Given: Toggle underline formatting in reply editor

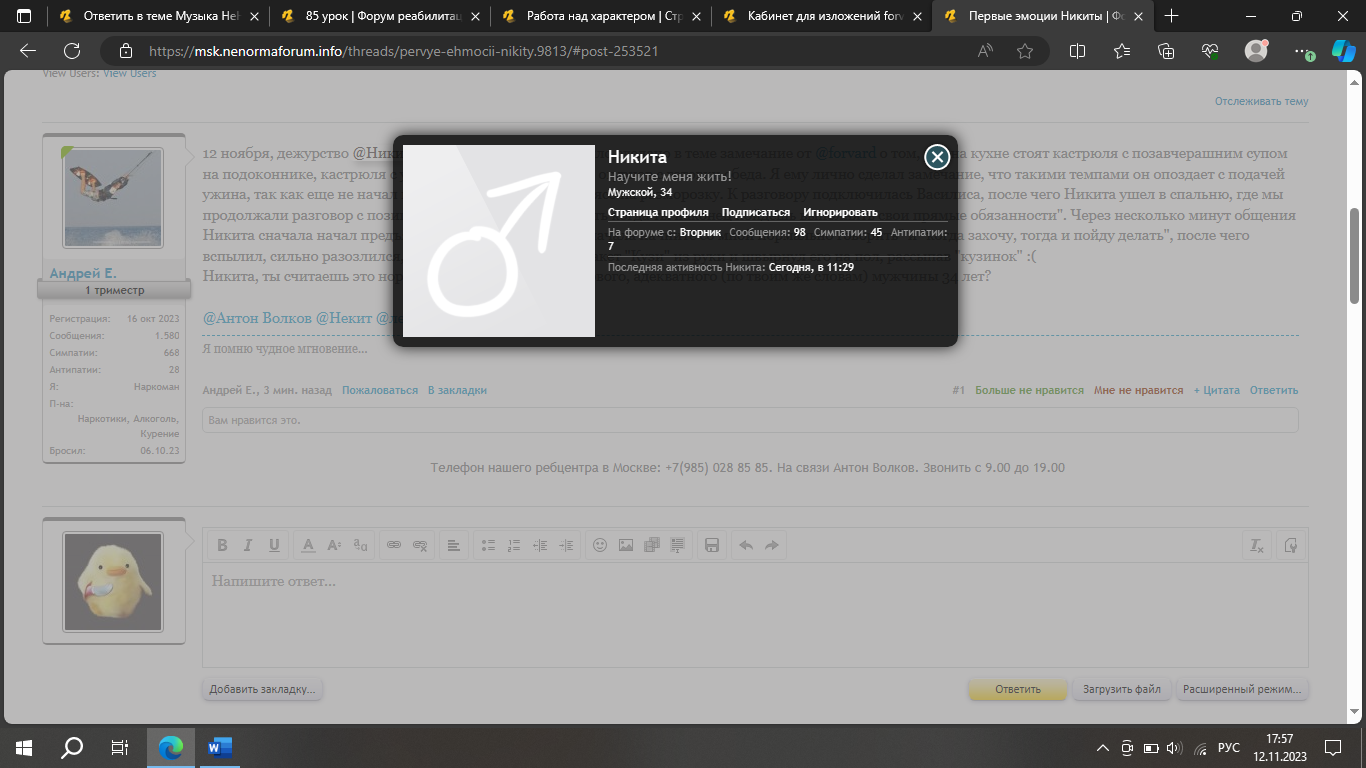Looking at the screenshot, I should pos(274,545).
